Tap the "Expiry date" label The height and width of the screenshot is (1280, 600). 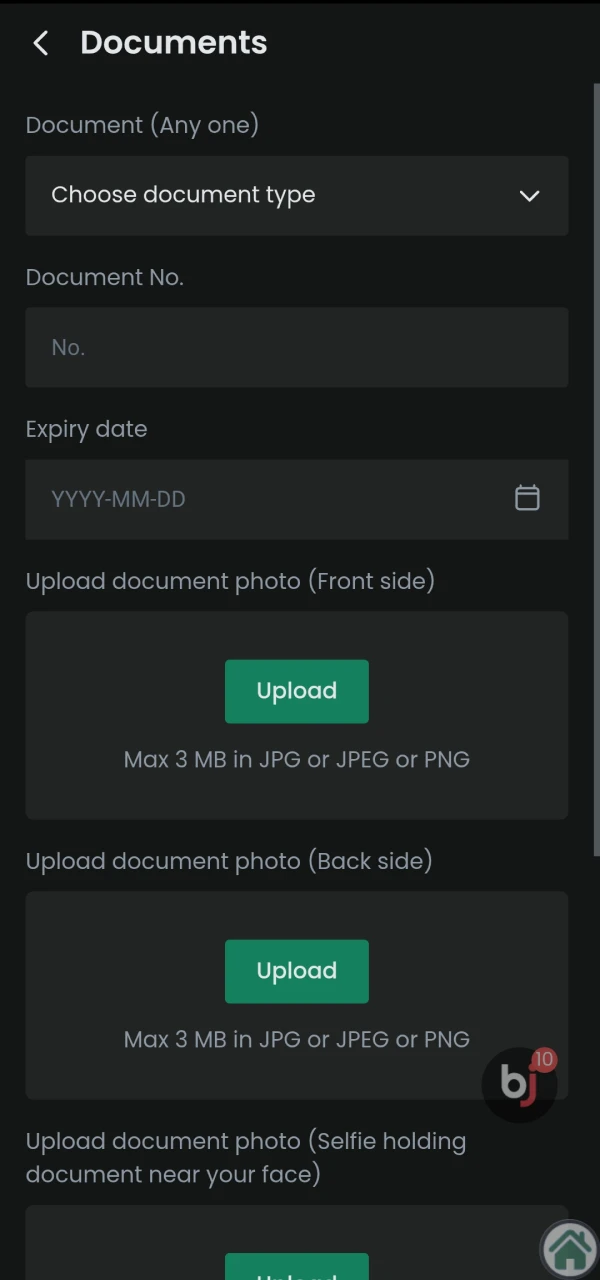[86, 429]
